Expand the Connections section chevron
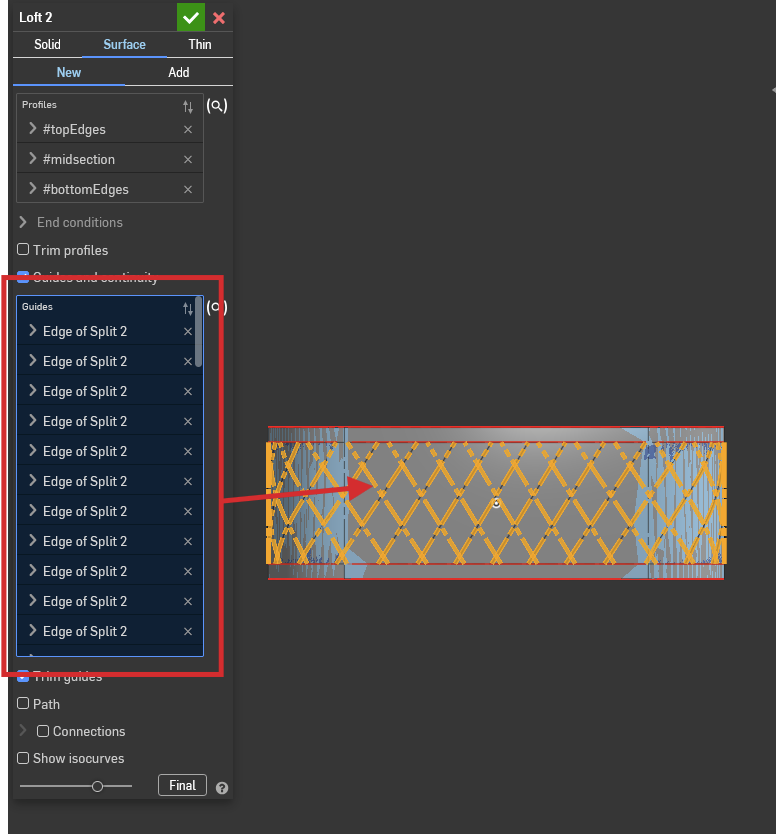Screen dimensions: 776x834 tap(23, 730)
